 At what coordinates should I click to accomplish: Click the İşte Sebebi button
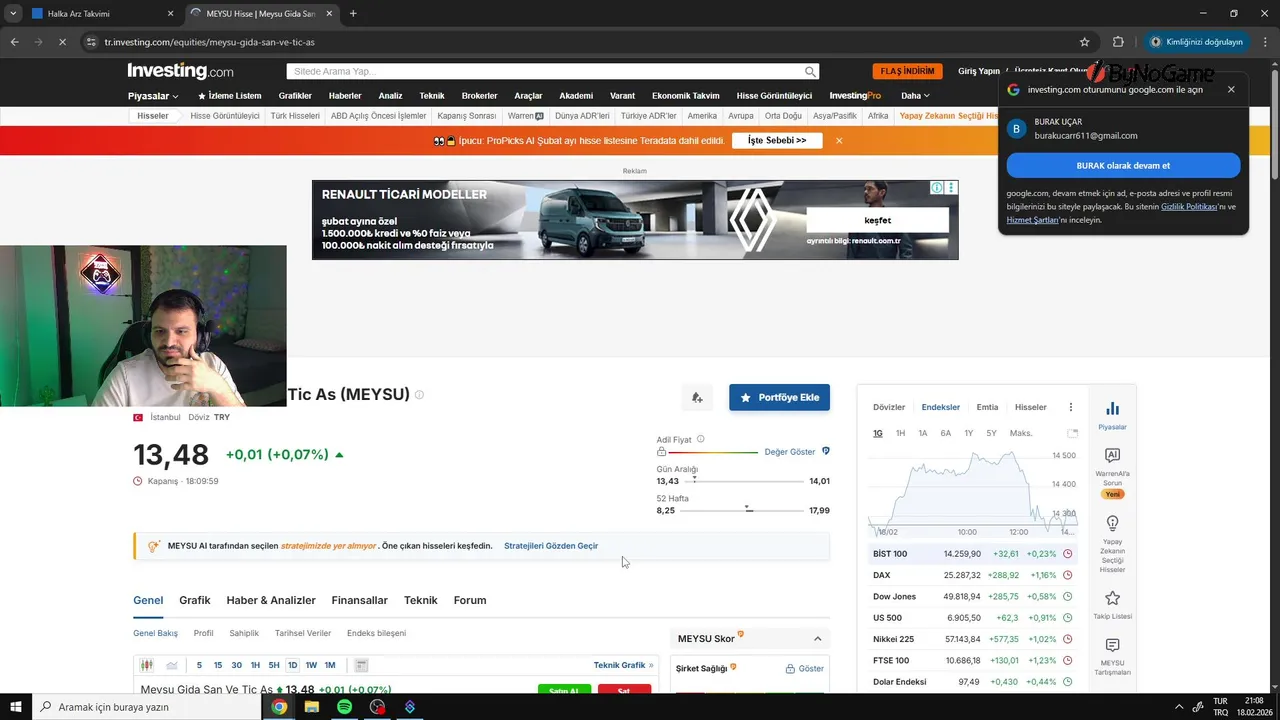(777, 141)
